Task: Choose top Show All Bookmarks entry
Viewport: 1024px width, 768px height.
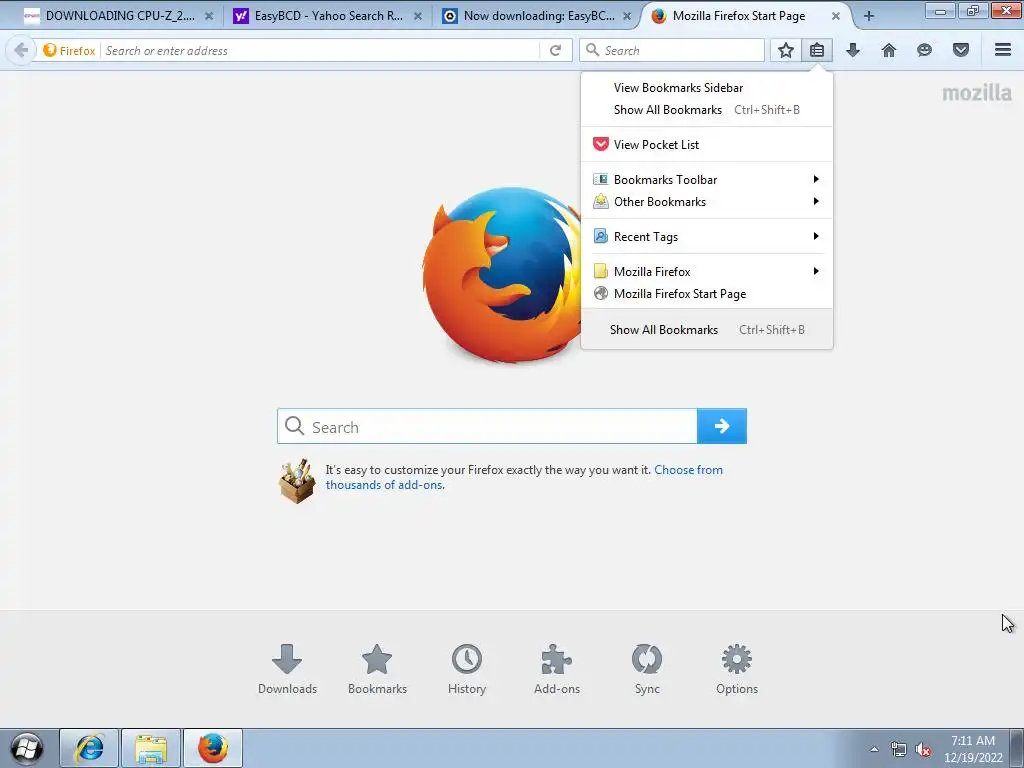Action: coord(707,110)
